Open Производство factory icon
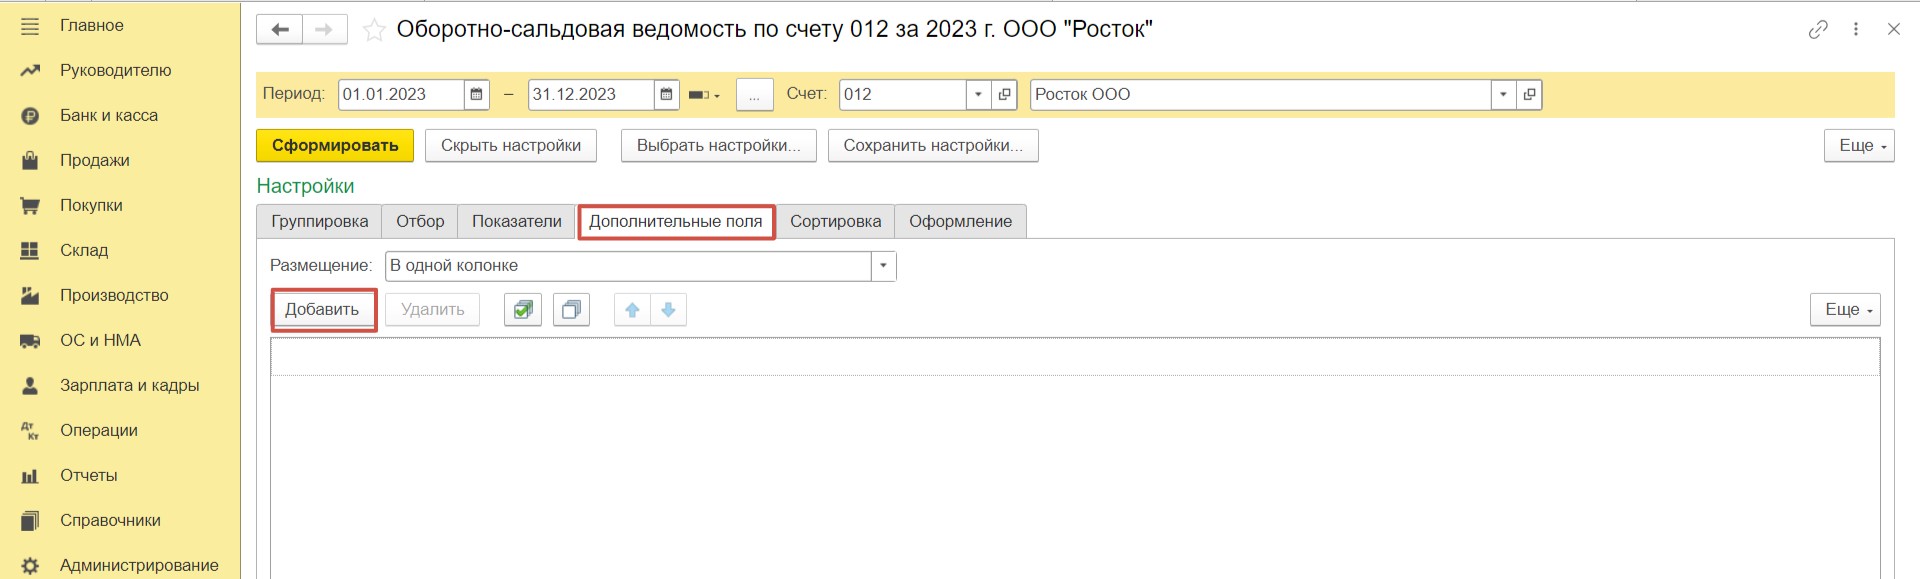 [x=30, y=296]
